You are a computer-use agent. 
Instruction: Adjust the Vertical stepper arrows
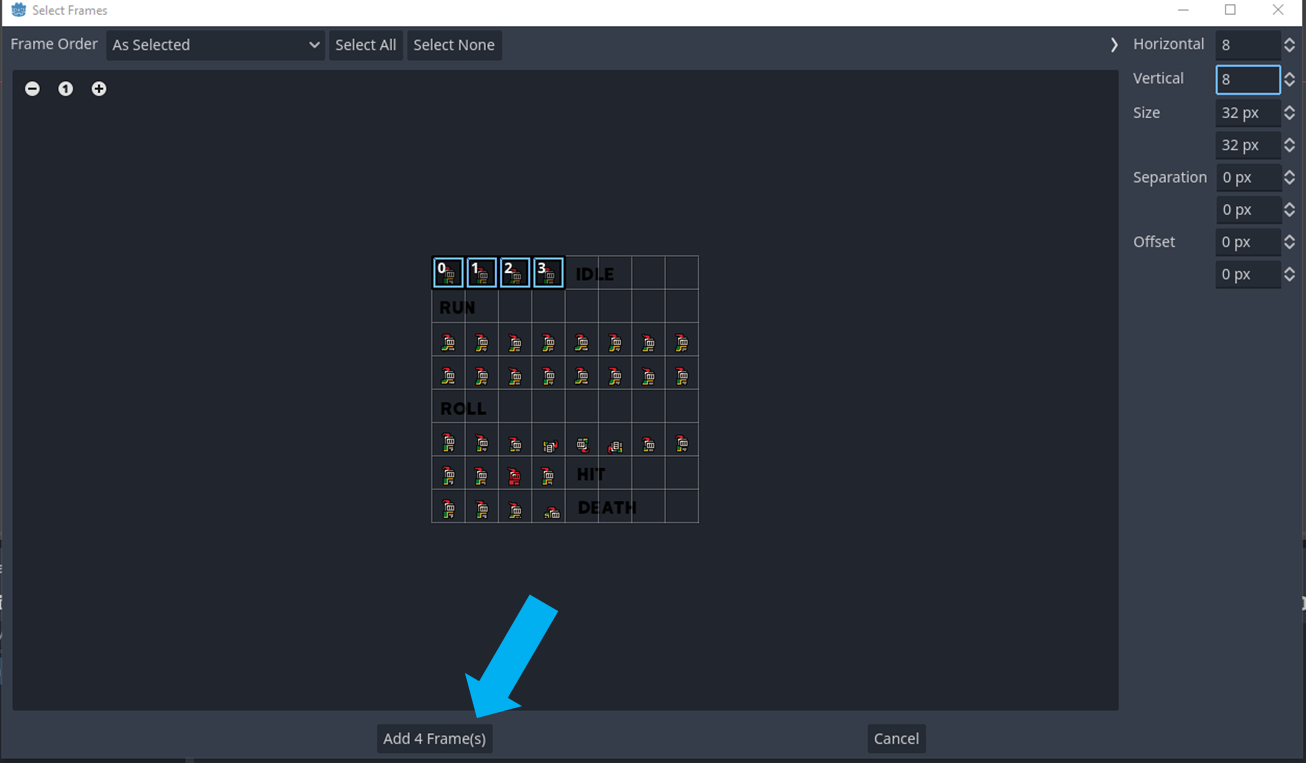(1289, 79)
